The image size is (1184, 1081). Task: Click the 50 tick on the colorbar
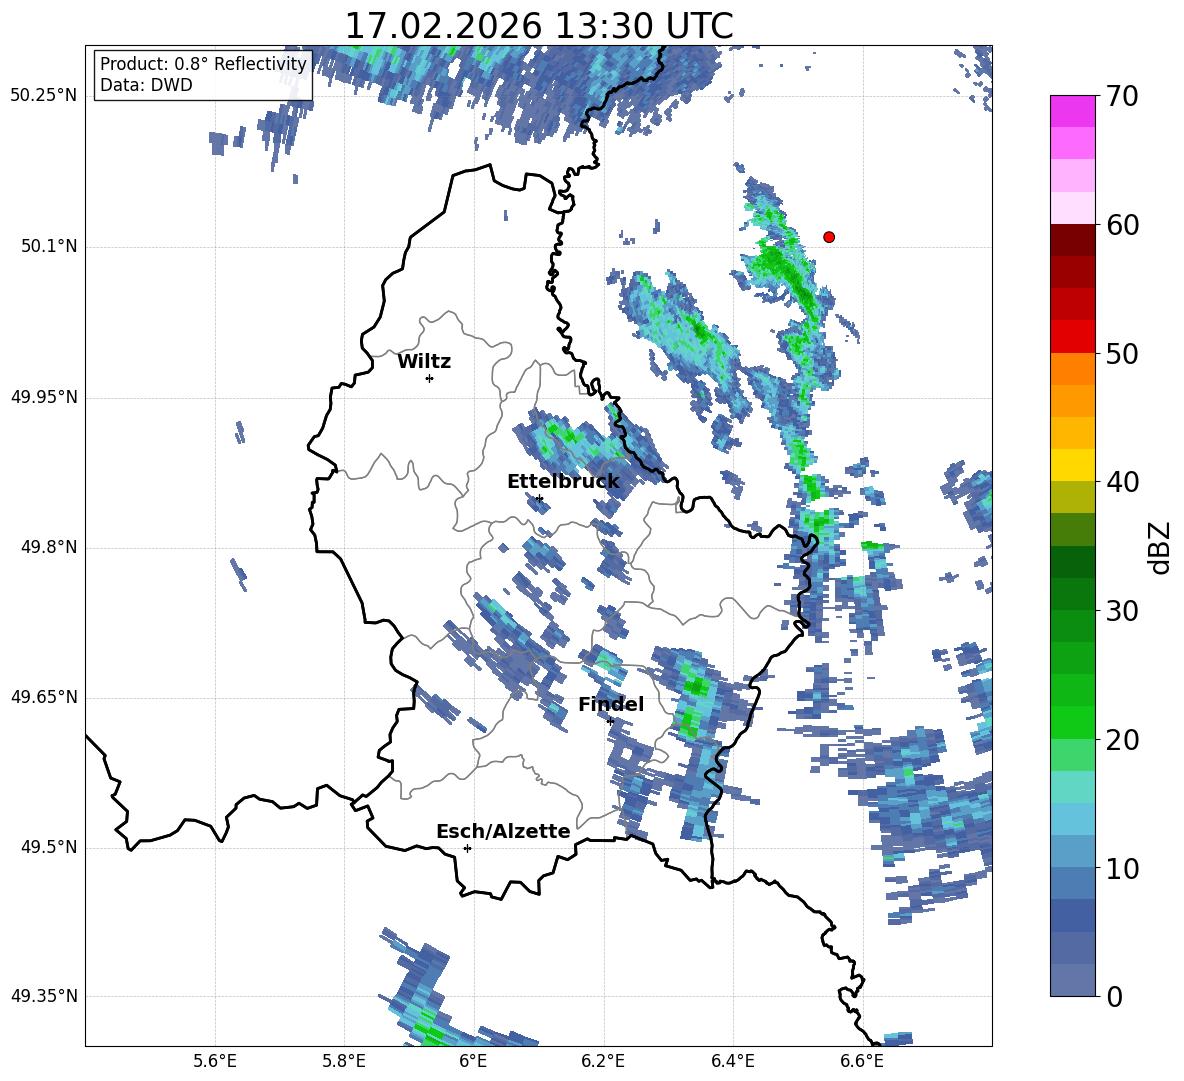(1121, 354)
